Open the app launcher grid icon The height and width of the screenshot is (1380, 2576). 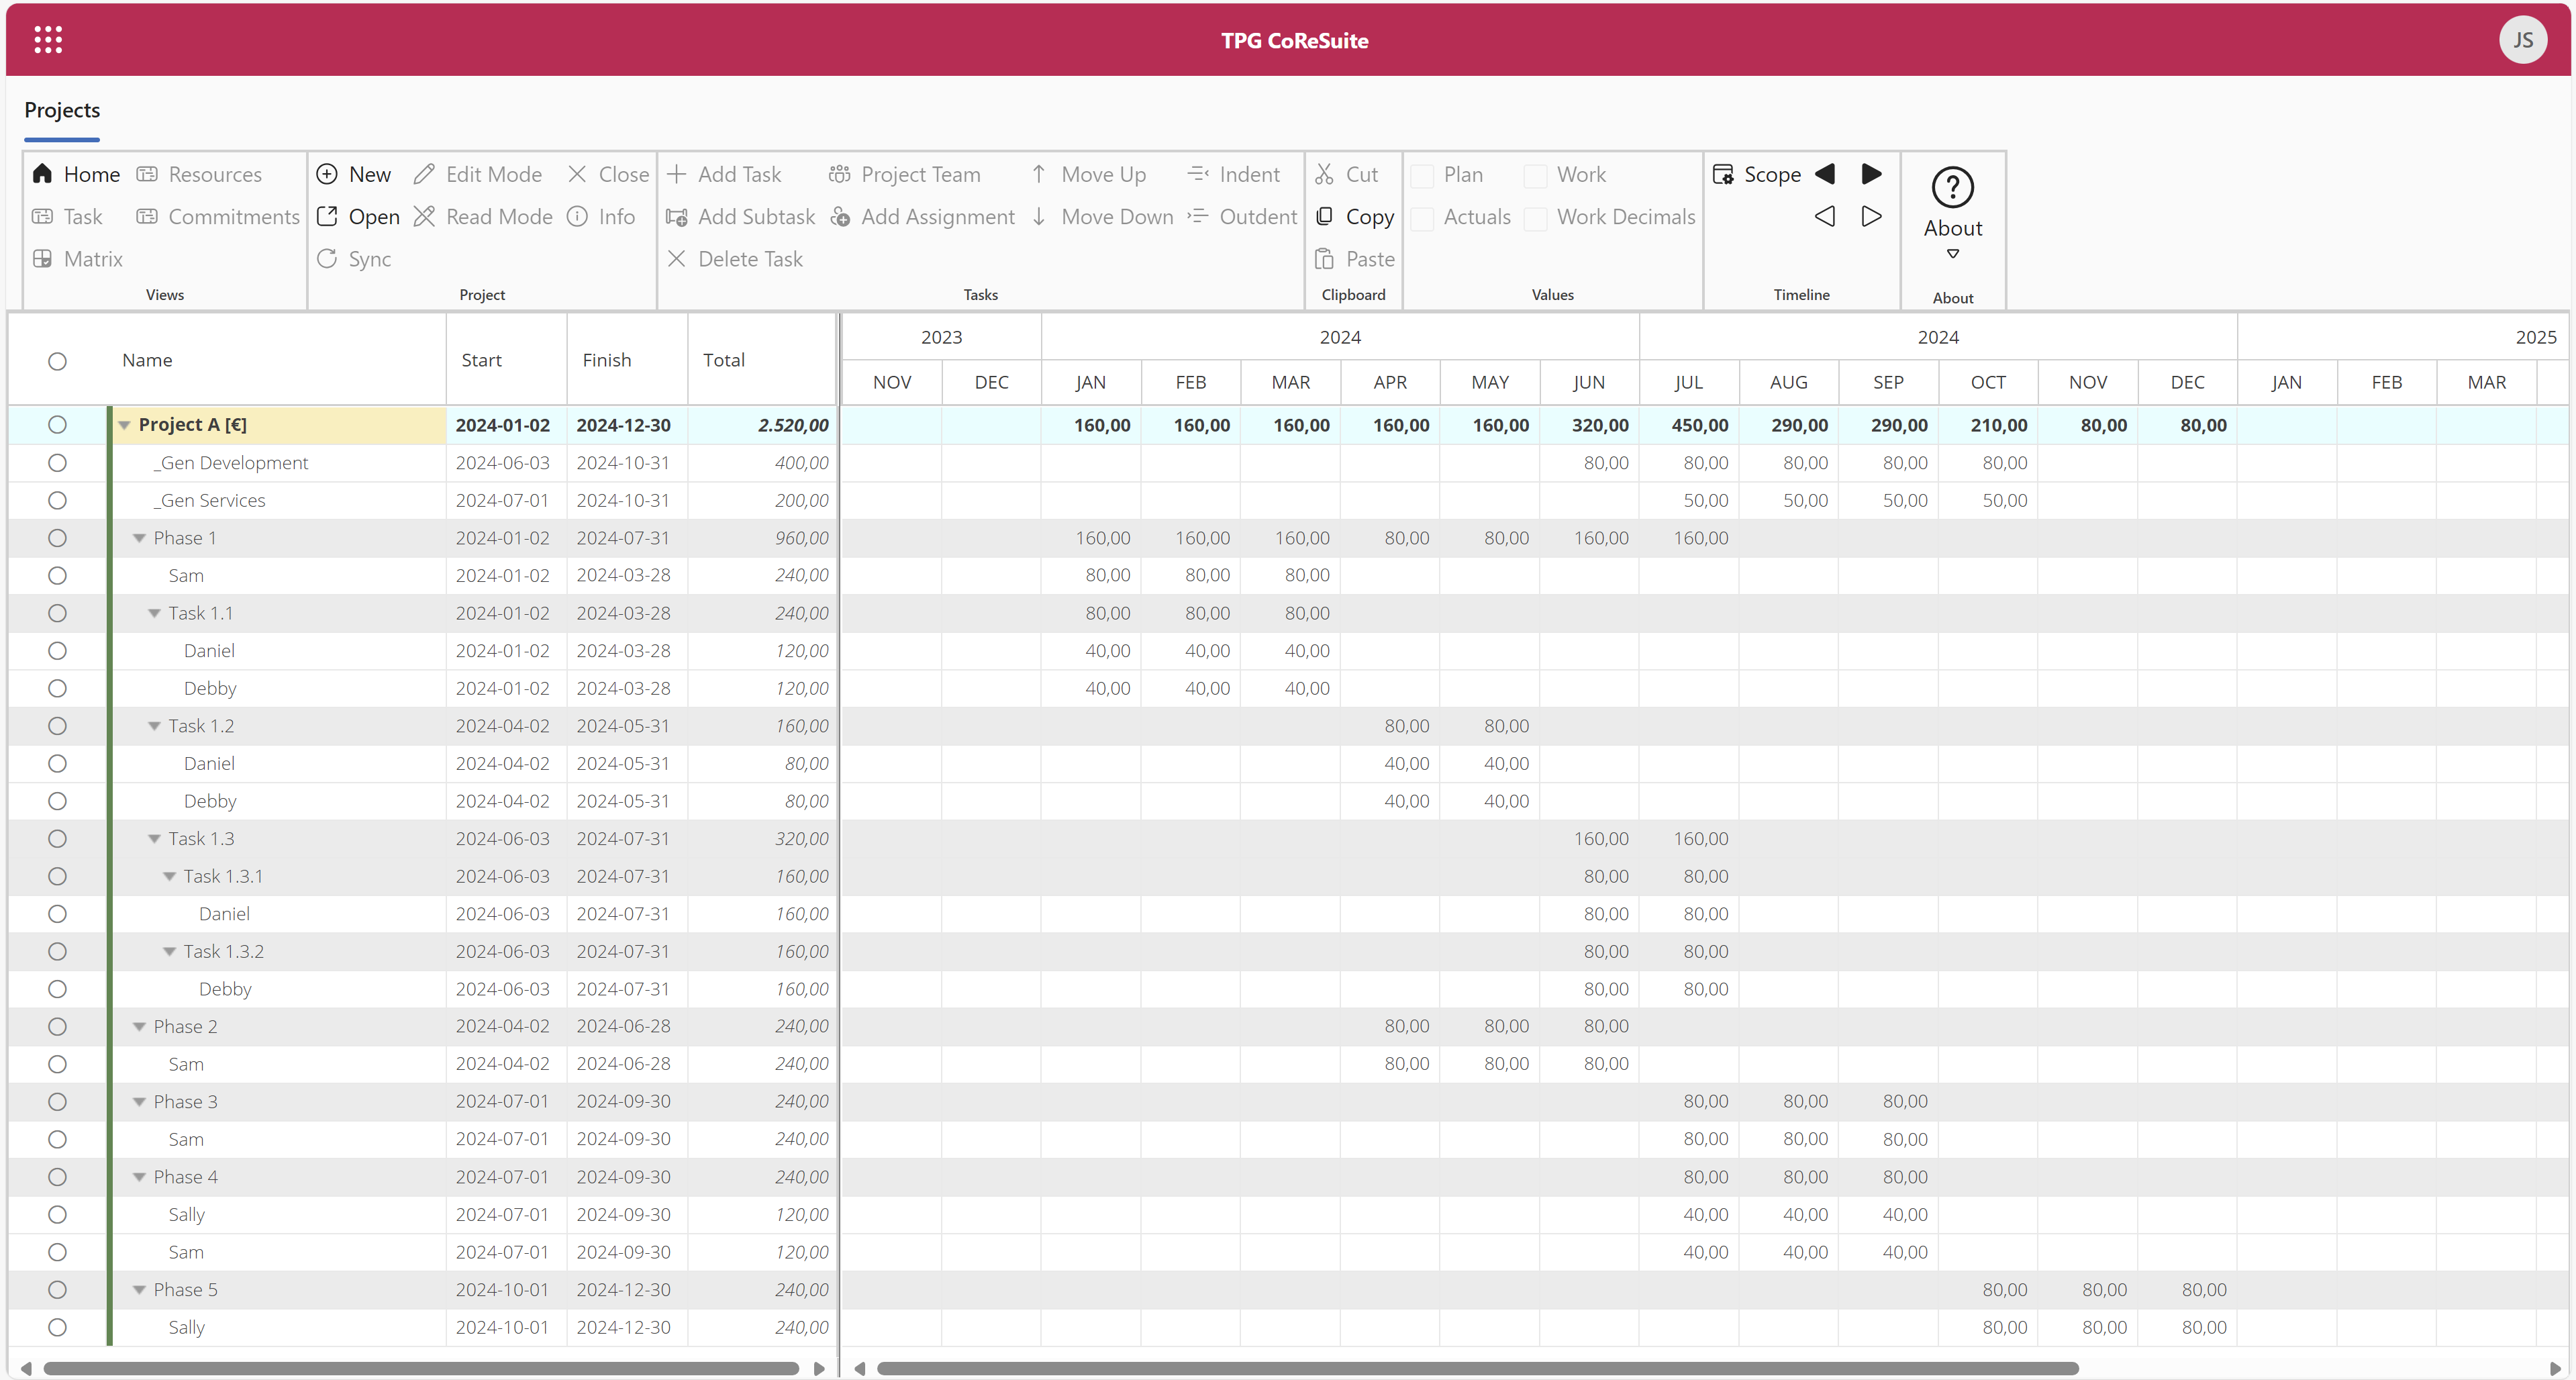(48, 40)
